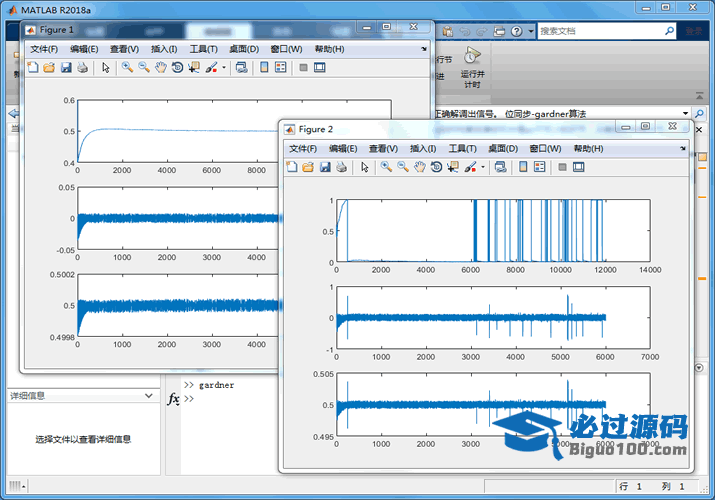The width and height of the screenshot is (715, 500).
Task: Enable Rotate 3D tool in Figure 2
Action: (x=436, y=167)
